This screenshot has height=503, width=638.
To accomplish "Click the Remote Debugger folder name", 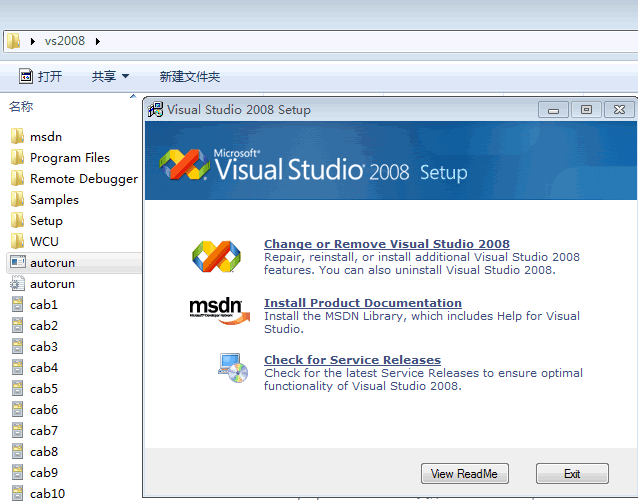I will (84, 179).
